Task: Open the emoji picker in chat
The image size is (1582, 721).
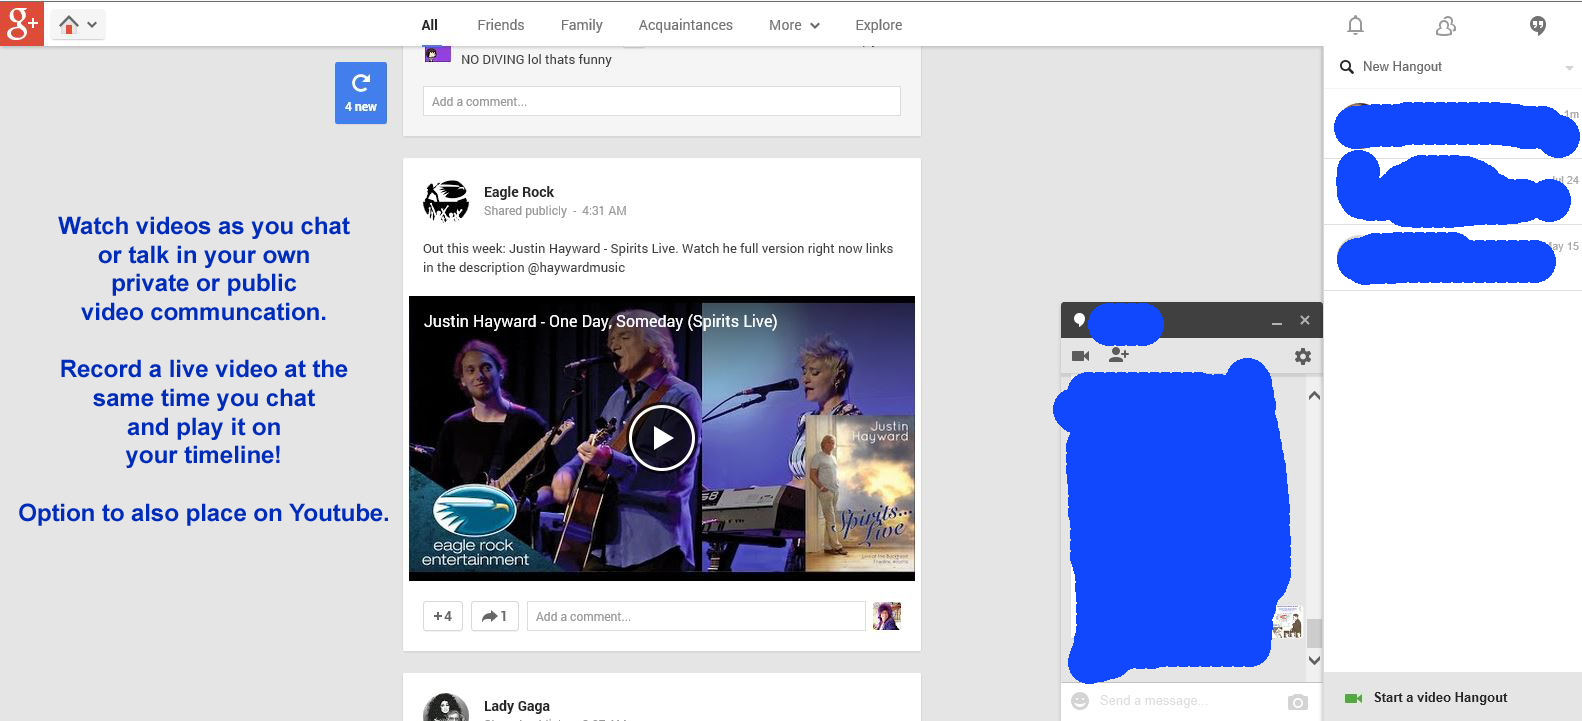Action: click(1080, 701)
